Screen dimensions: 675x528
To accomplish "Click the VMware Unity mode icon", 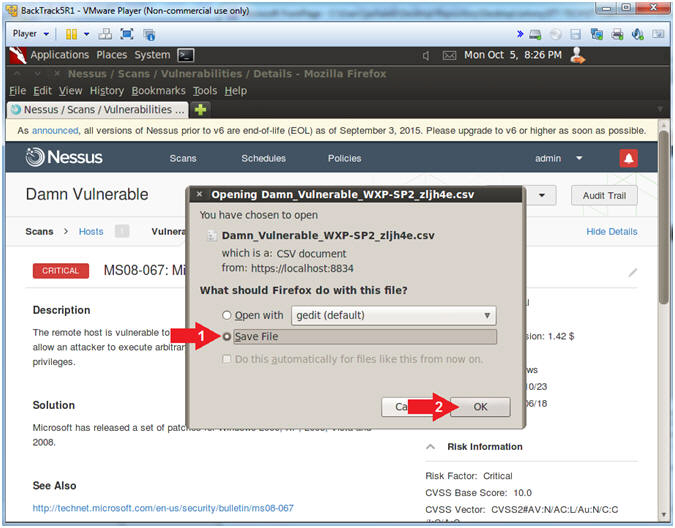I will point(149,34).
